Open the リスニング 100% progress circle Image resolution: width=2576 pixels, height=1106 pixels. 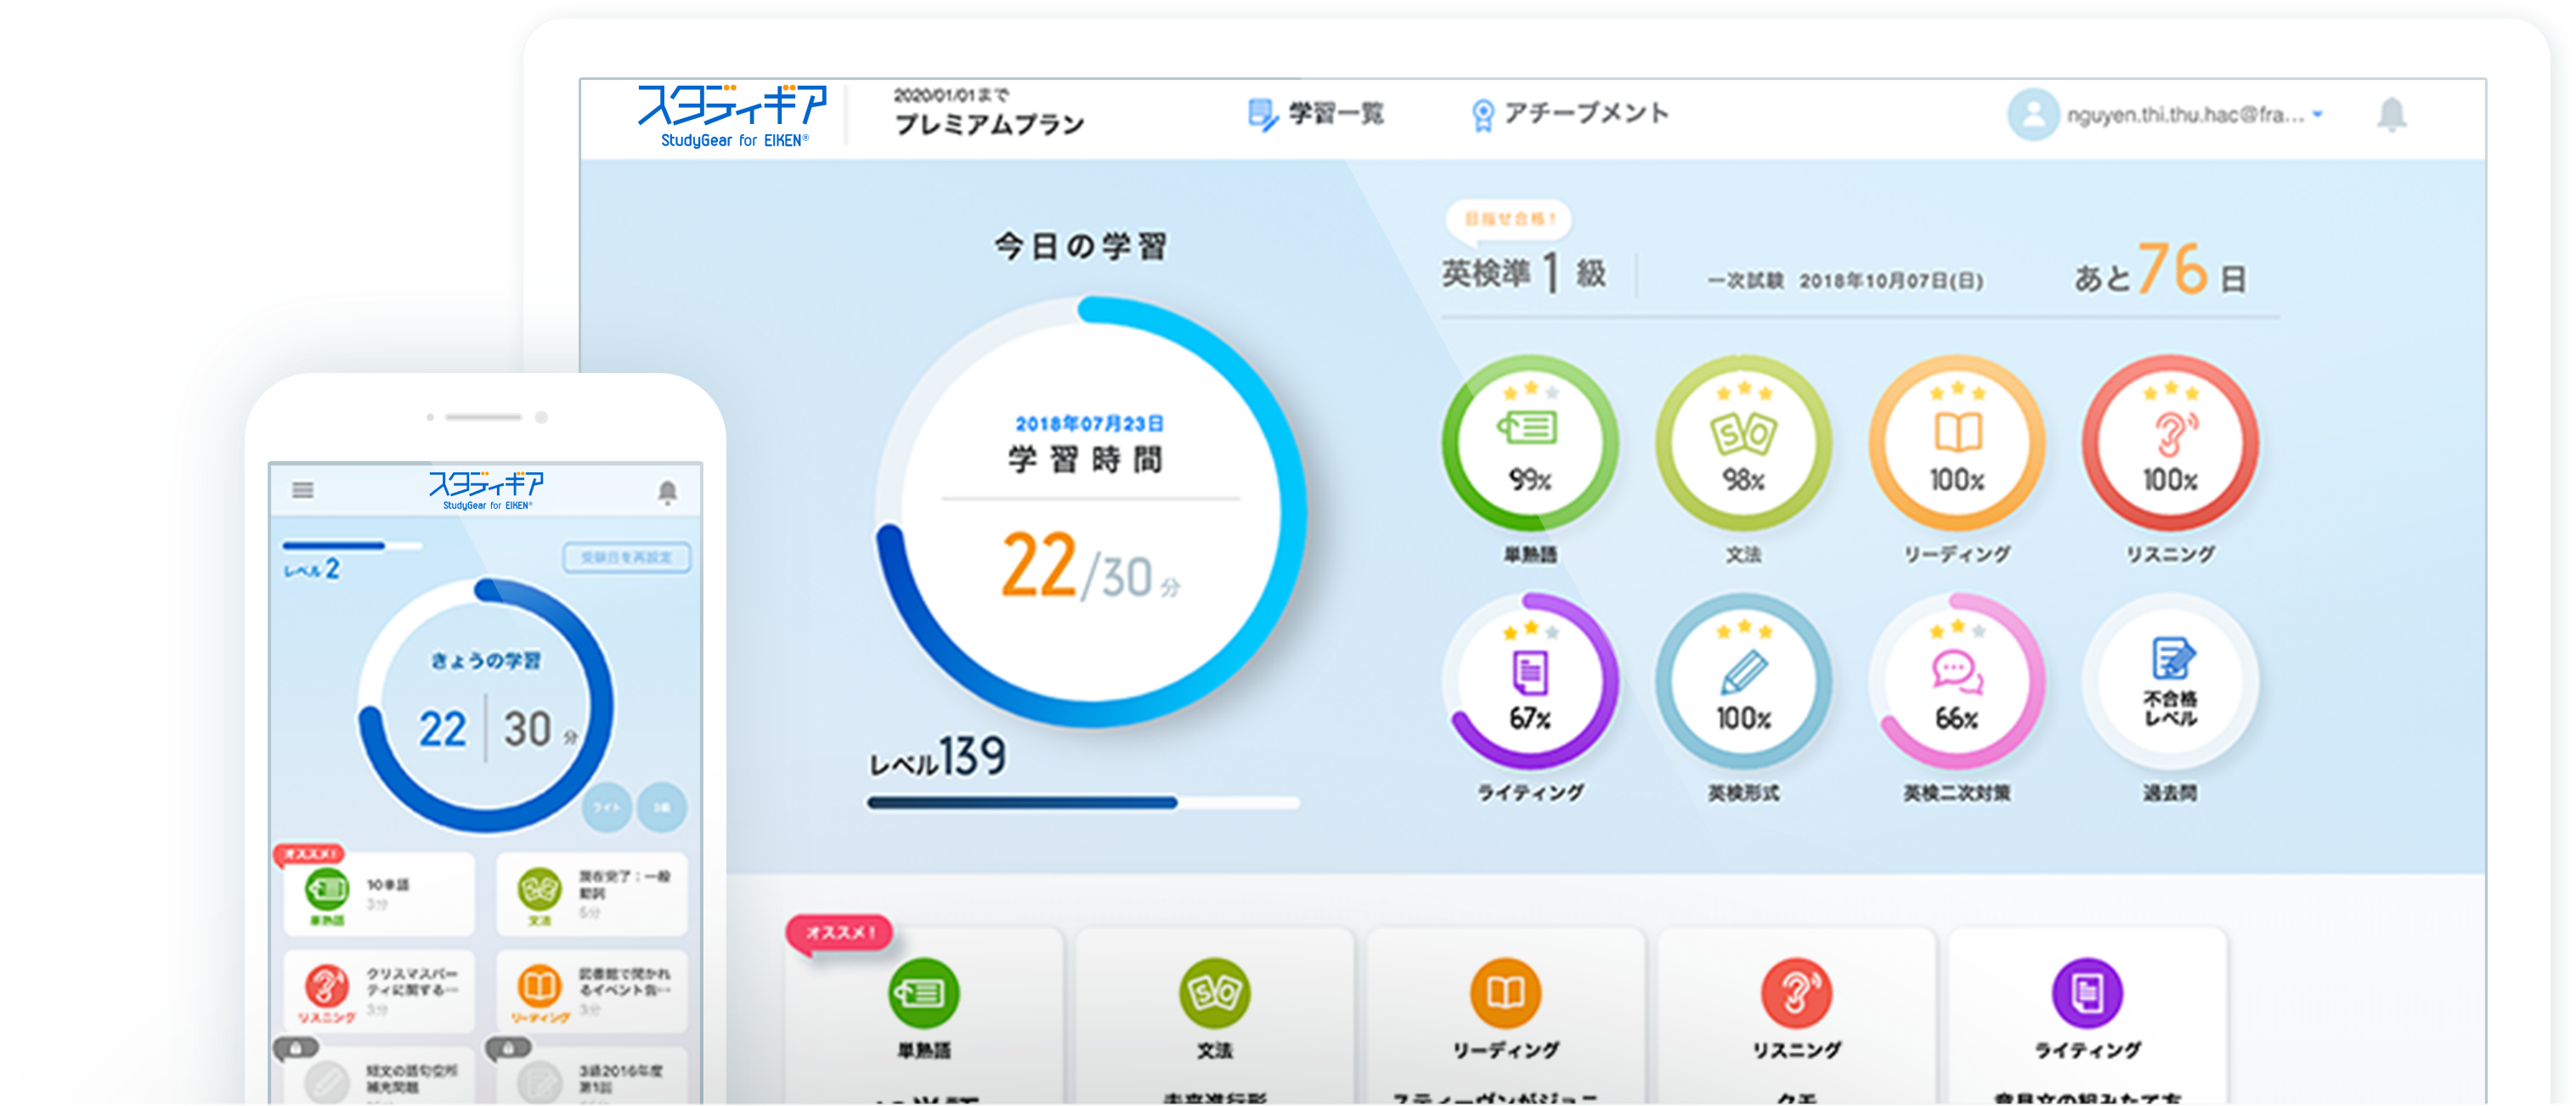[x=2170, y=444]
